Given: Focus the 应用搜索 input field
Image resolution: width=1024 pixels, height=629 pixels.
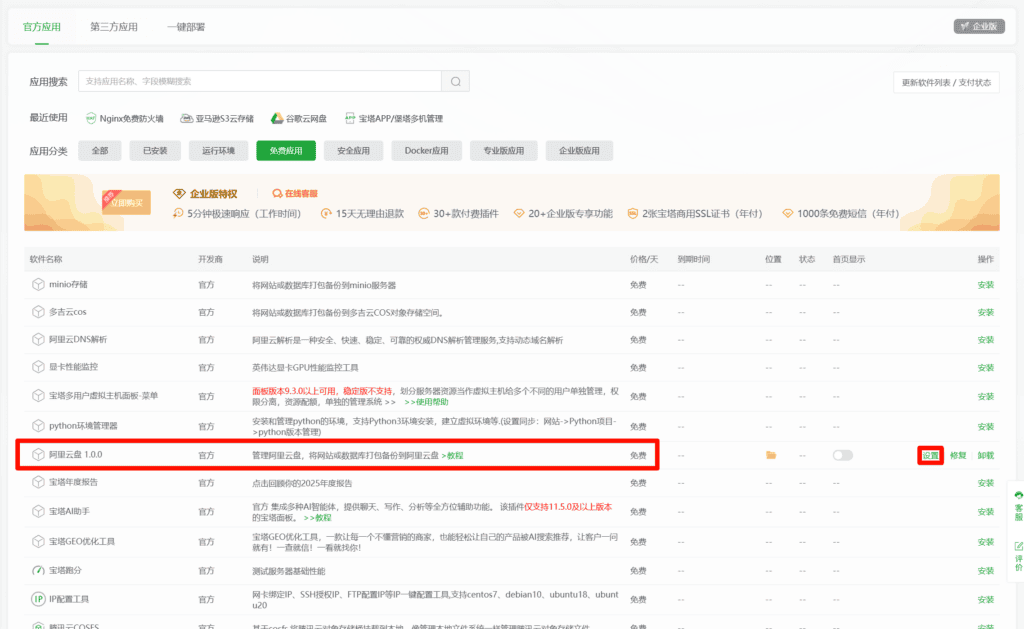Looking at the screenshot, I should [x=260, y=82].
